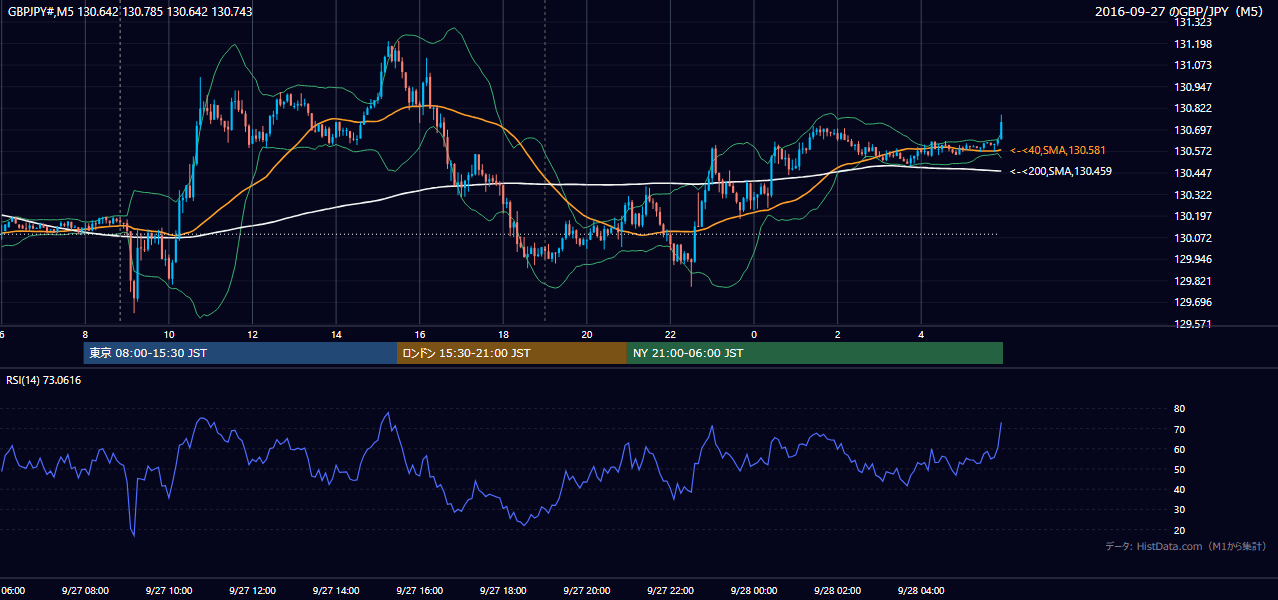Click the 9/27 22:00 time axis label

pos(670,590)
